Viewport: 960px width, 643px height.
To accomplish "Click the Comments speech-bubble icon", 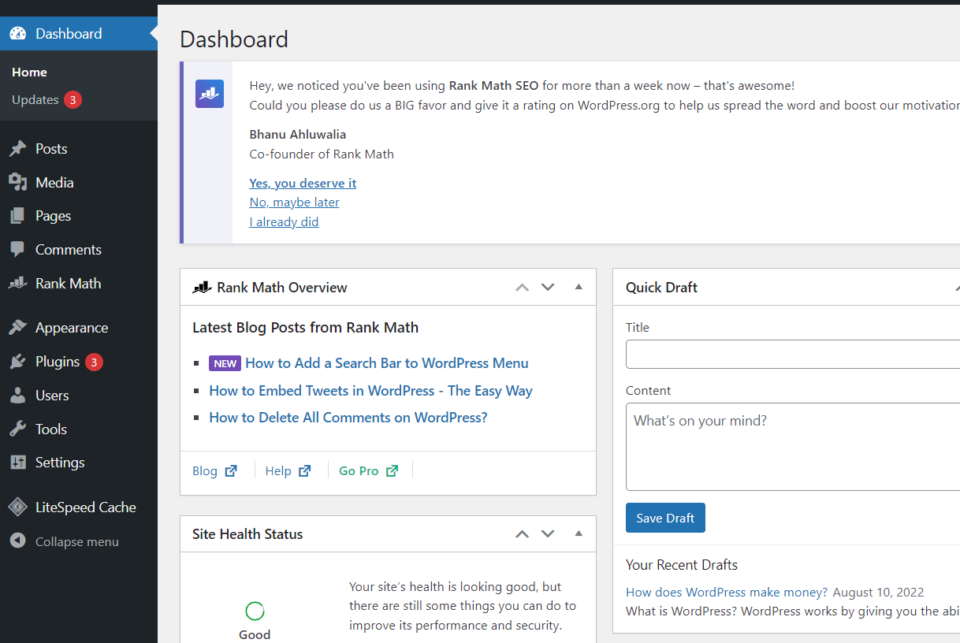I will 18,249.
